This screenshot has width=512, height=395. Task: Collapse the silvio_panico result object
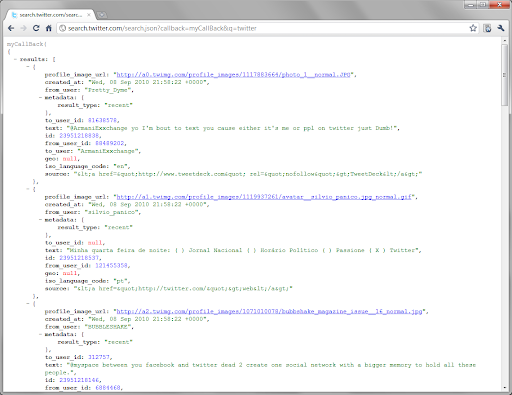point(28,189)
